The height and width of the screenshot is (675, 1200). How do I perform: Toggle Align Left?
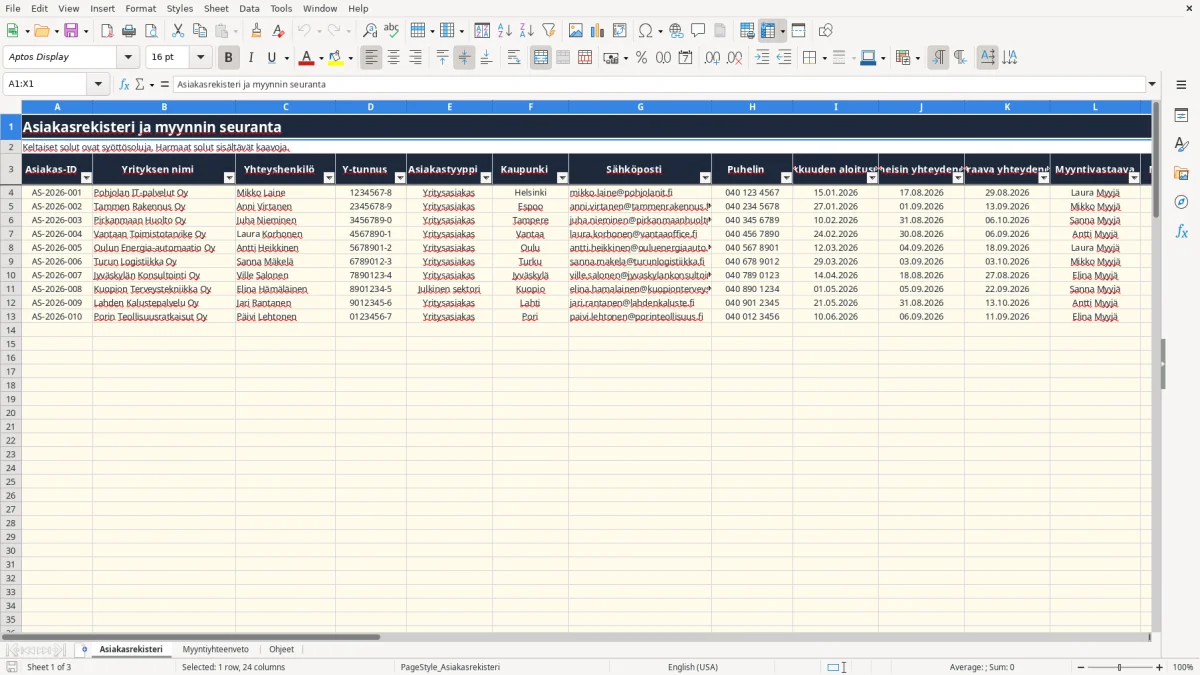coord(371,58)
